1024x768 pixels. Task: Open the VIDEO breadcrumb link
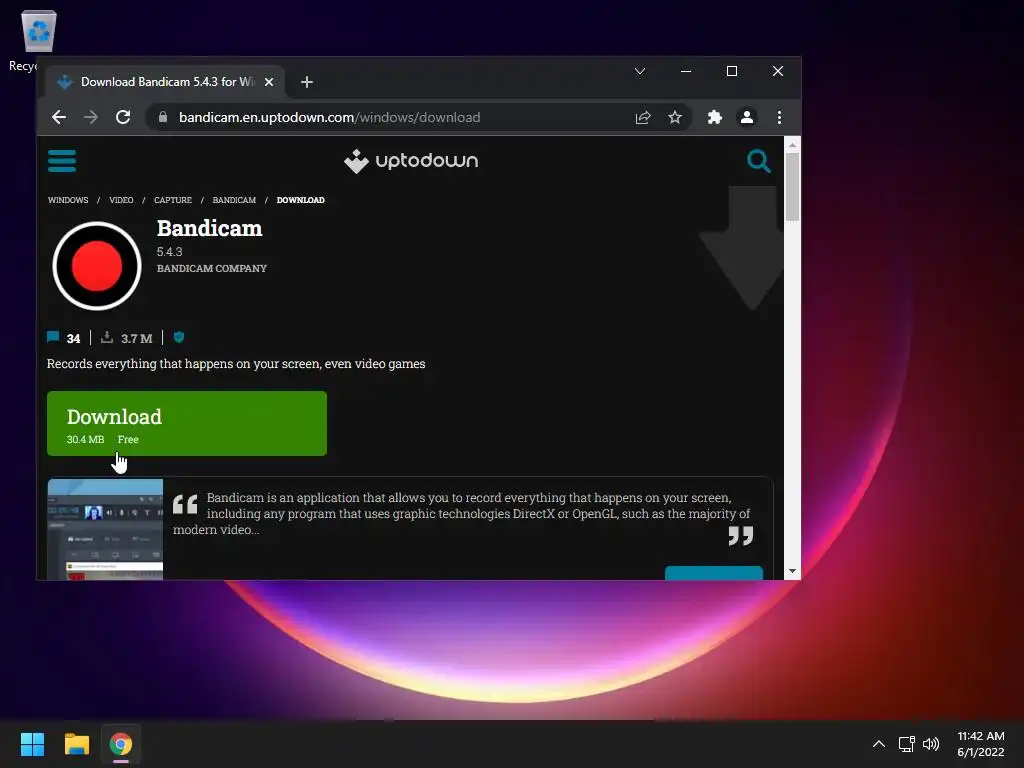point(121,200)
